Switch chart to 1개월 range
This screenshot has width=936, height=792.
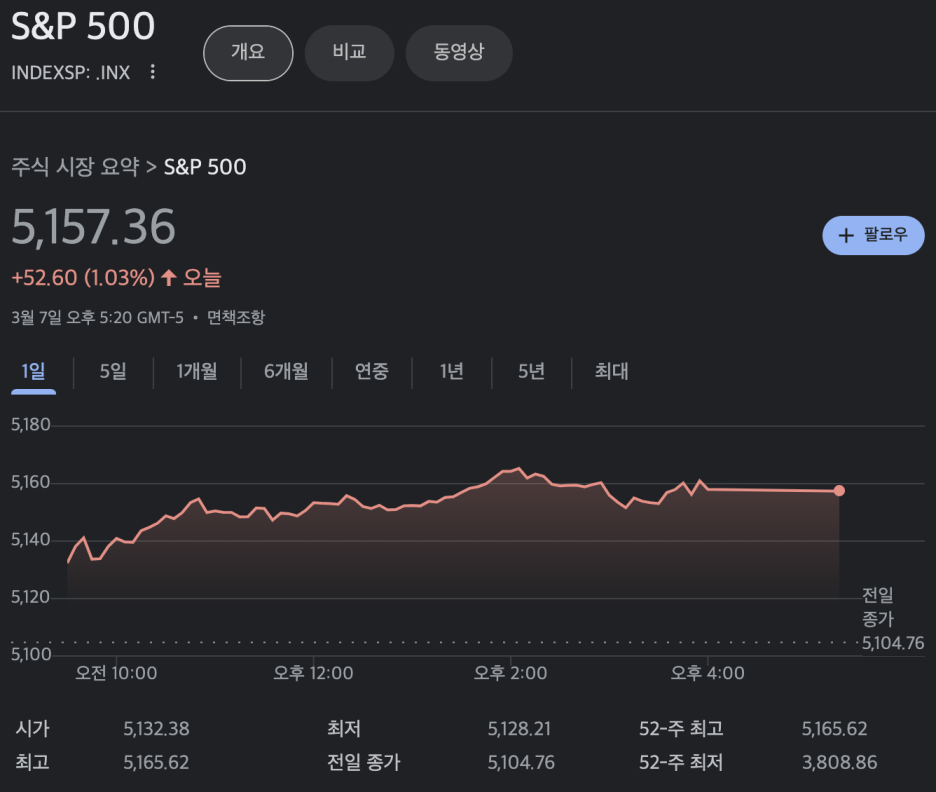coord(197,372)
